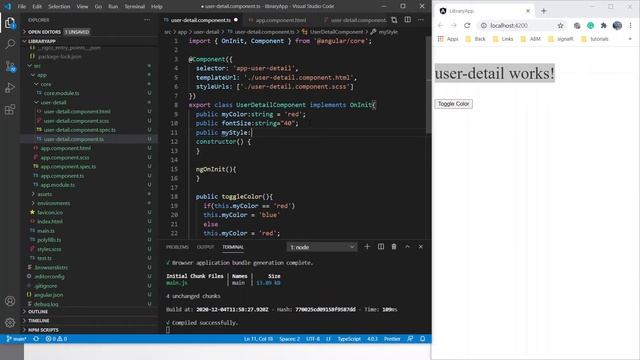Kill terminal with trash icon
The height and width of the screenshot is (360, 640).
[394, 247]
